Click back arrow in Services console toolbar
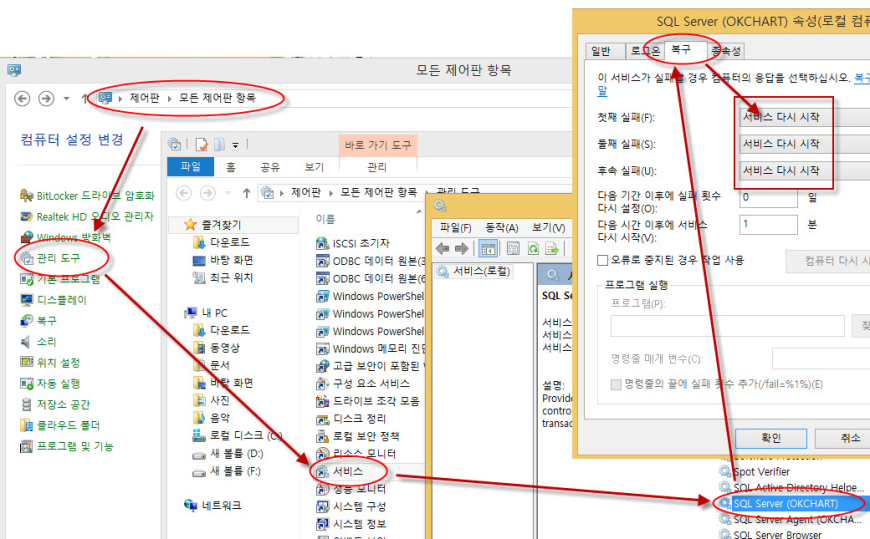This screenshot has width=870, height=539. [x=442, y=249]
